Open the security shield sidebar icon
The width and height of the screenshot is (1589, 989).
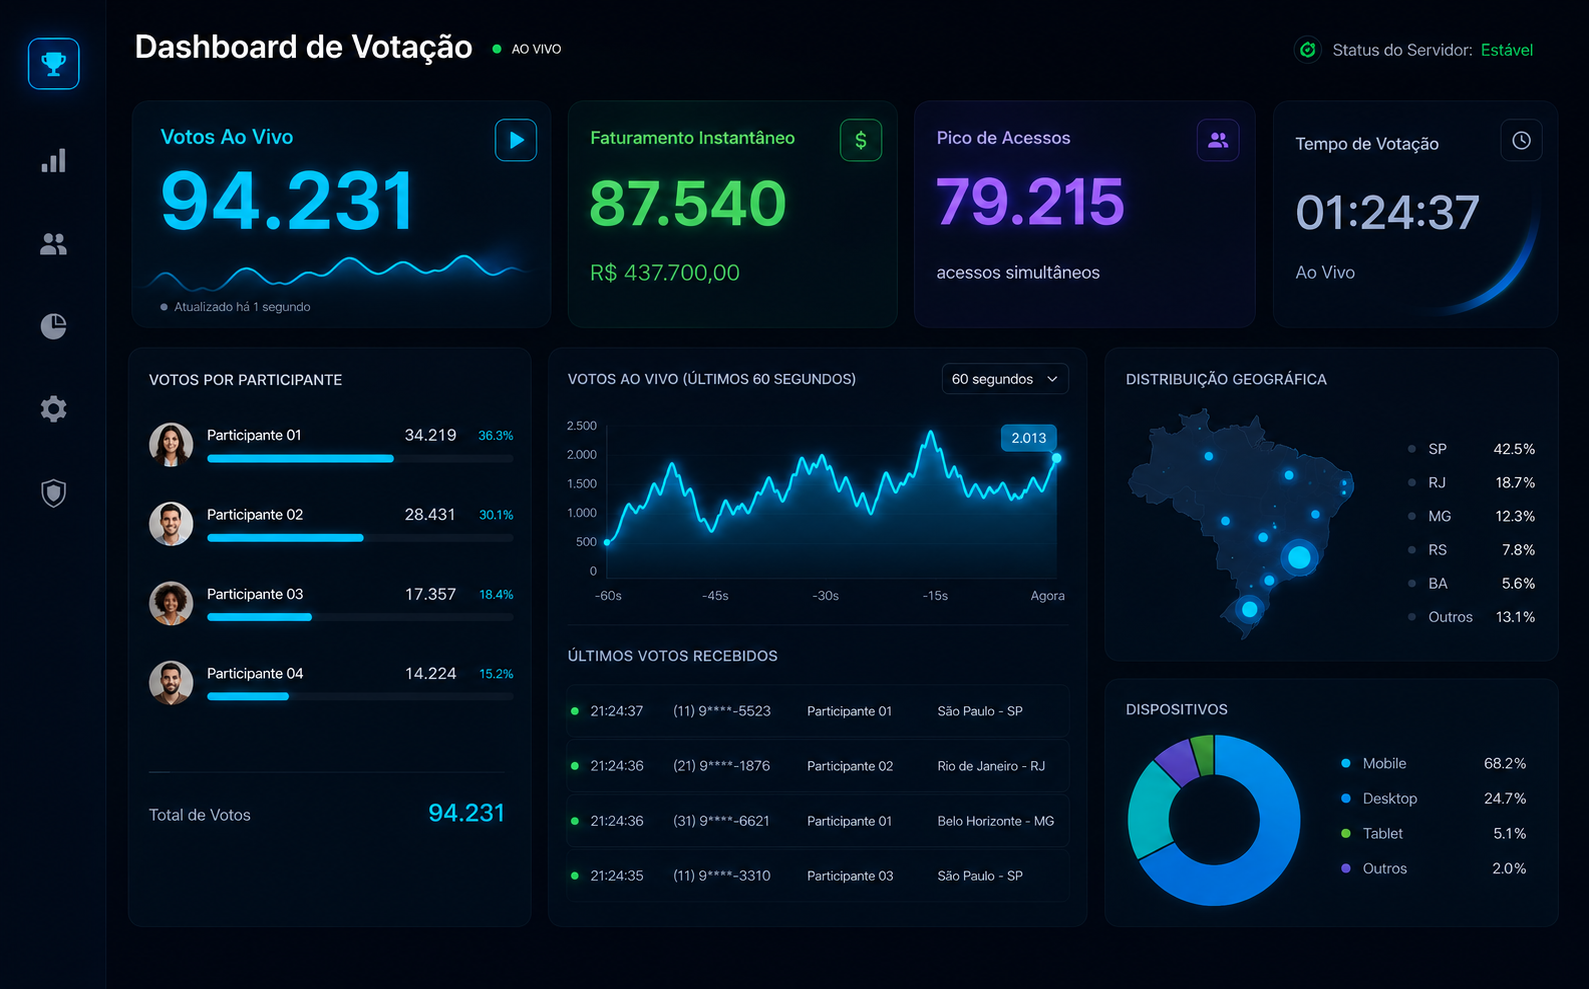[x=54, y=493]
